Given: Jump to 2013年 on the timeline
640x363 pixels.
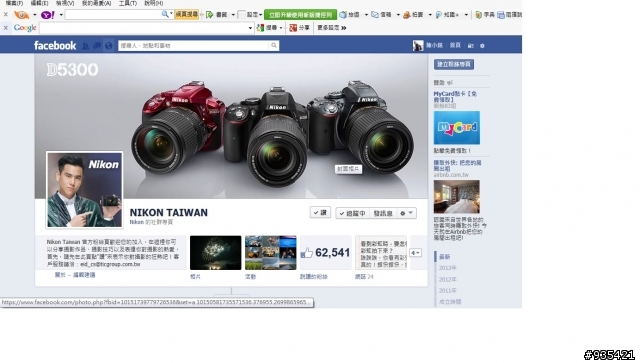Looking at the screenshot, I should pos(448,268).
